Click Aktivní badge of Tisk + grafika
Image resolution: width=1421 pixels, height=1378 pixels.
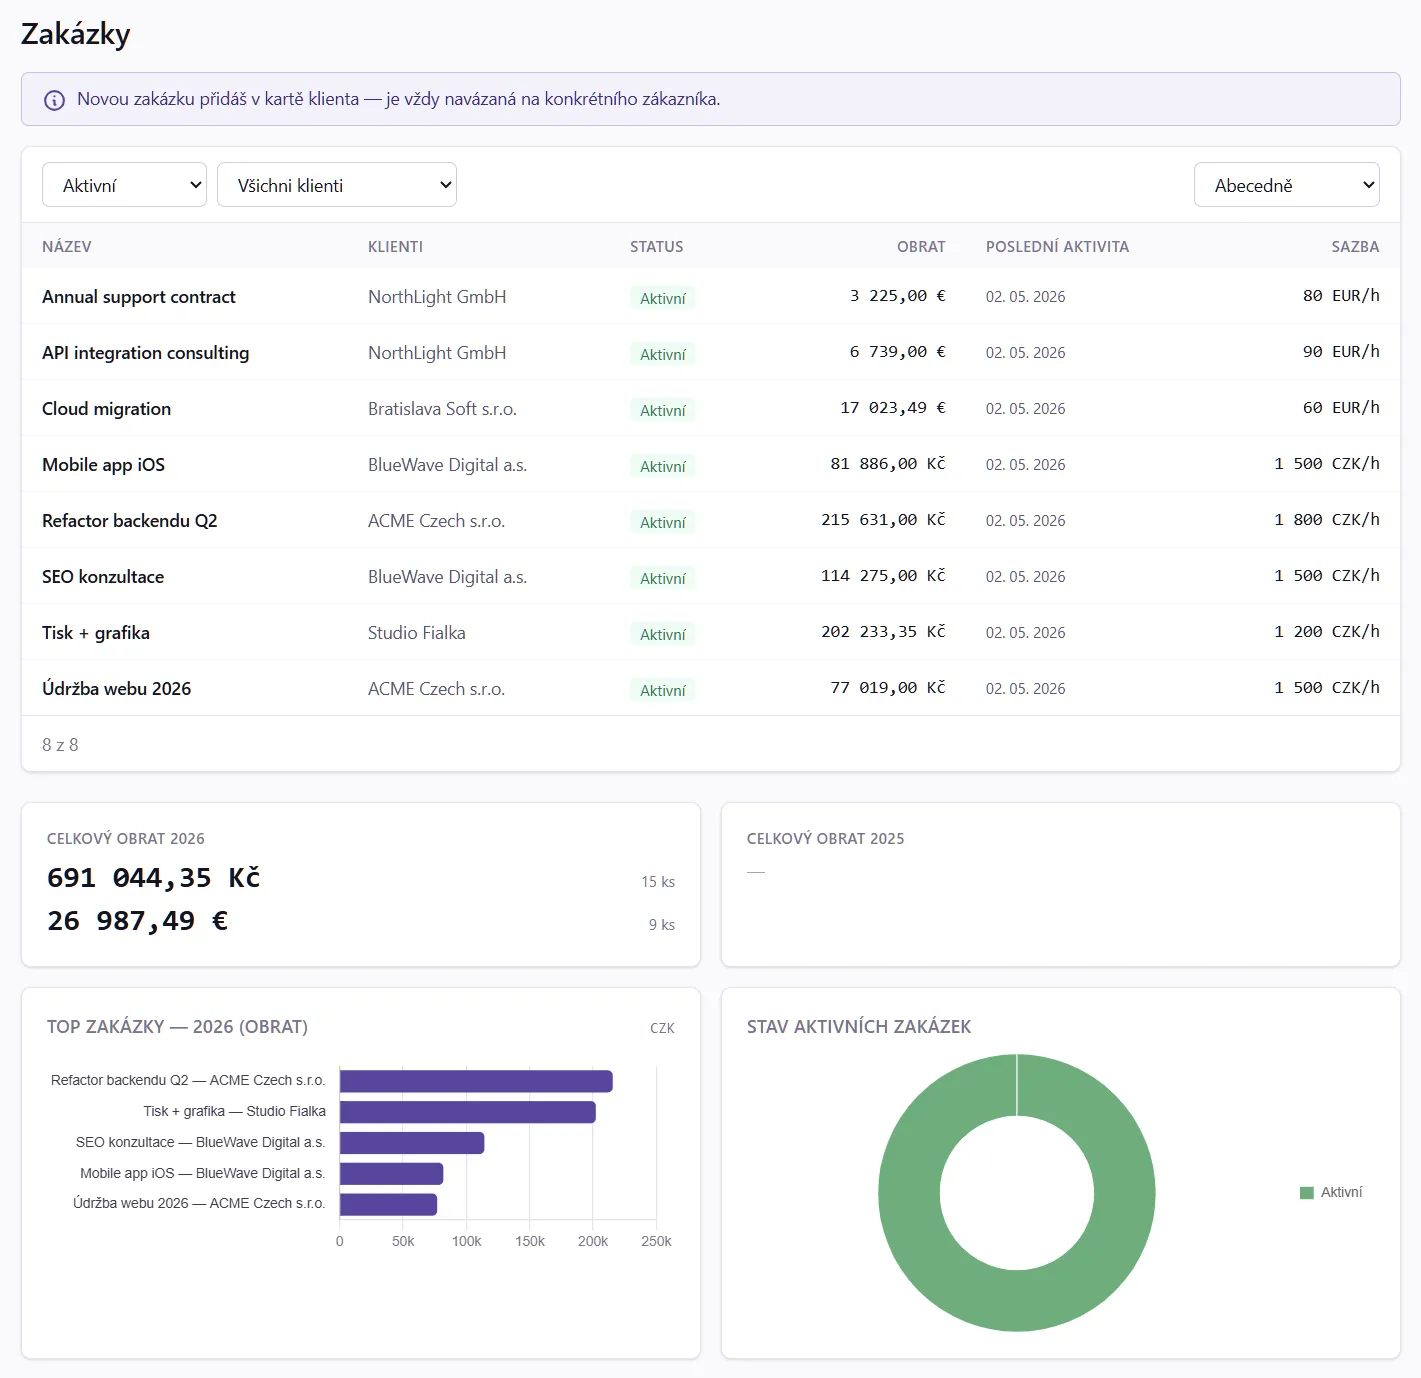point(662,634)
